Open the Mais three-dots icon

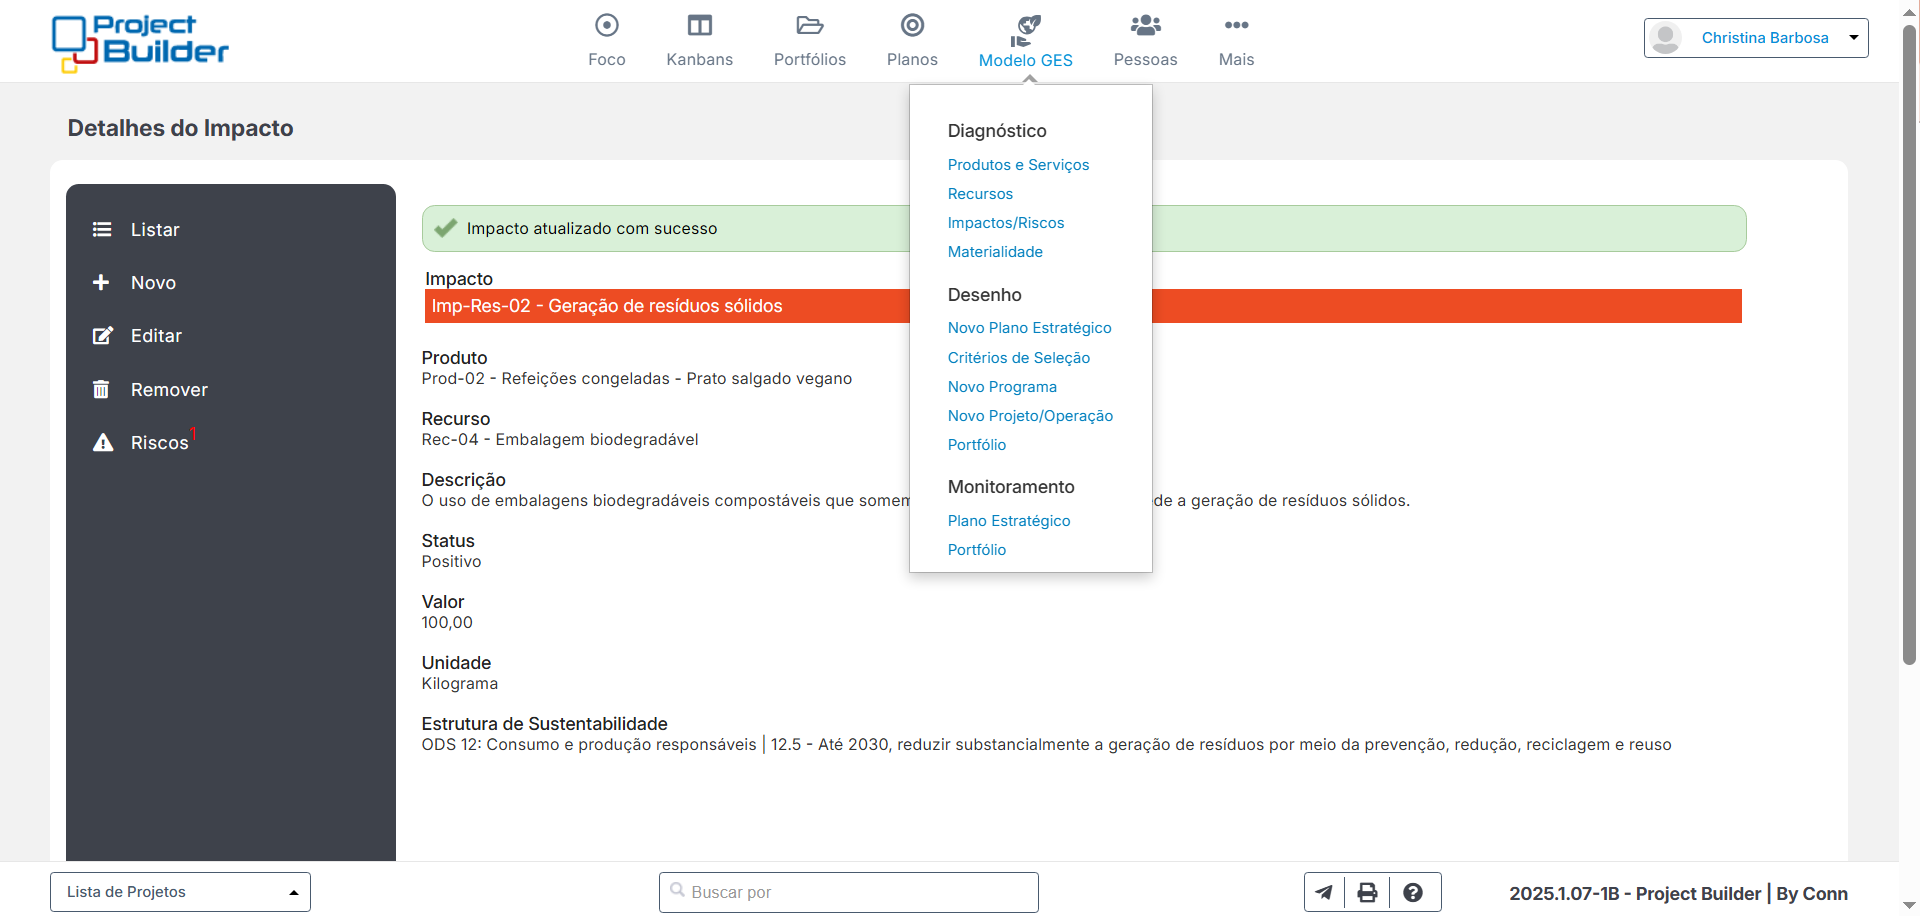click(1236, 25)
